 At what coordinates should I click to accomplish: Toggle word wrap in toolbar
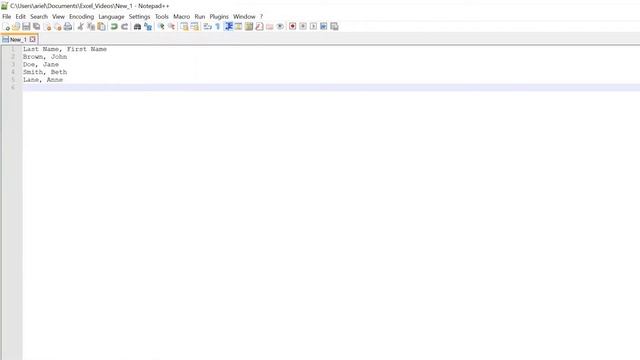pyautogui.click(x=207, y=27)
